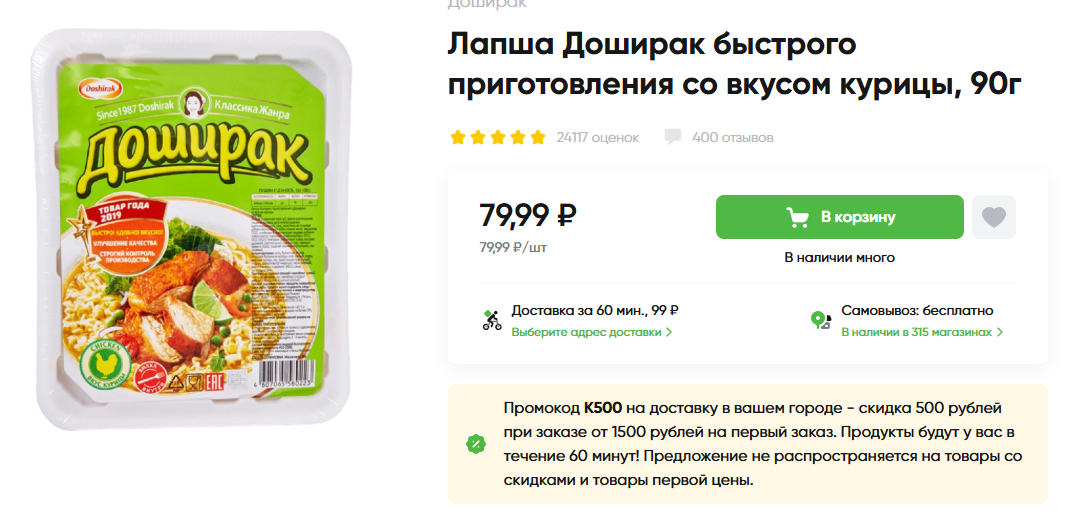This screenshot has height=522, width=1081.
Task: Click the 'Самовывоз: бесплатно' pickup text
Action: tap(917, 311)
